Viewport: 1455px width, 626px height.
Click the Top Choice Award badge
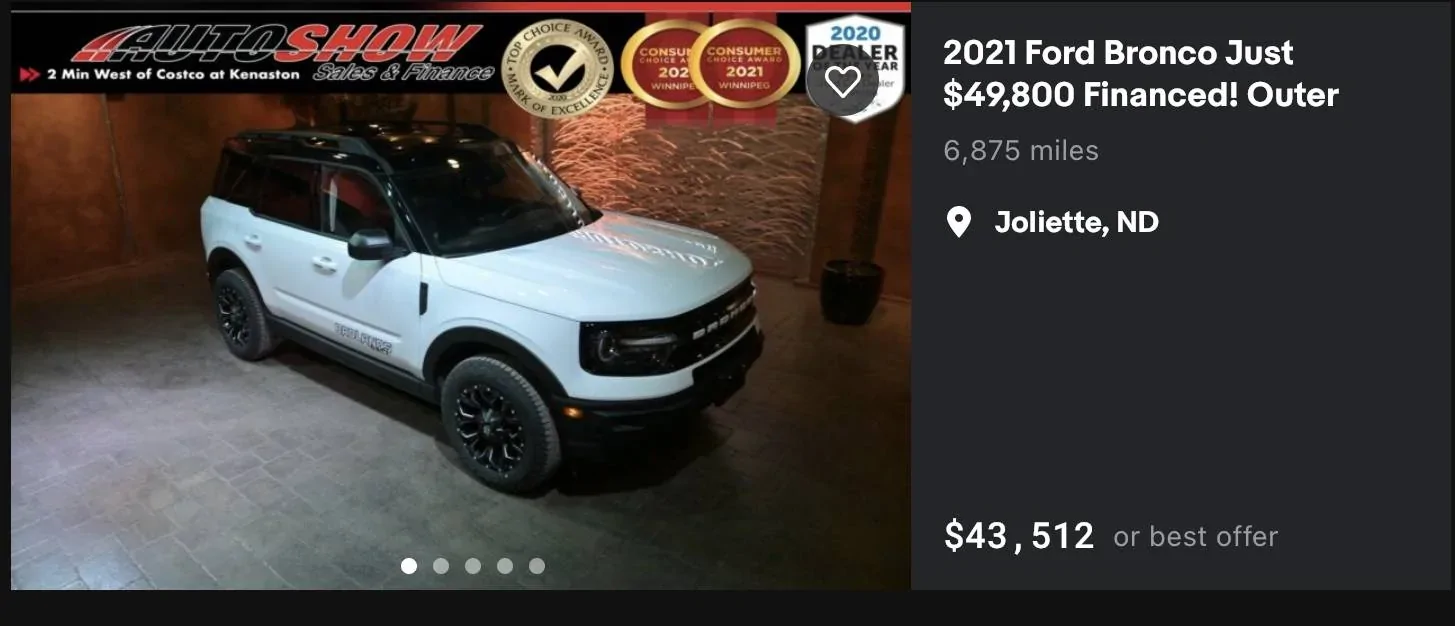[558, 68]
